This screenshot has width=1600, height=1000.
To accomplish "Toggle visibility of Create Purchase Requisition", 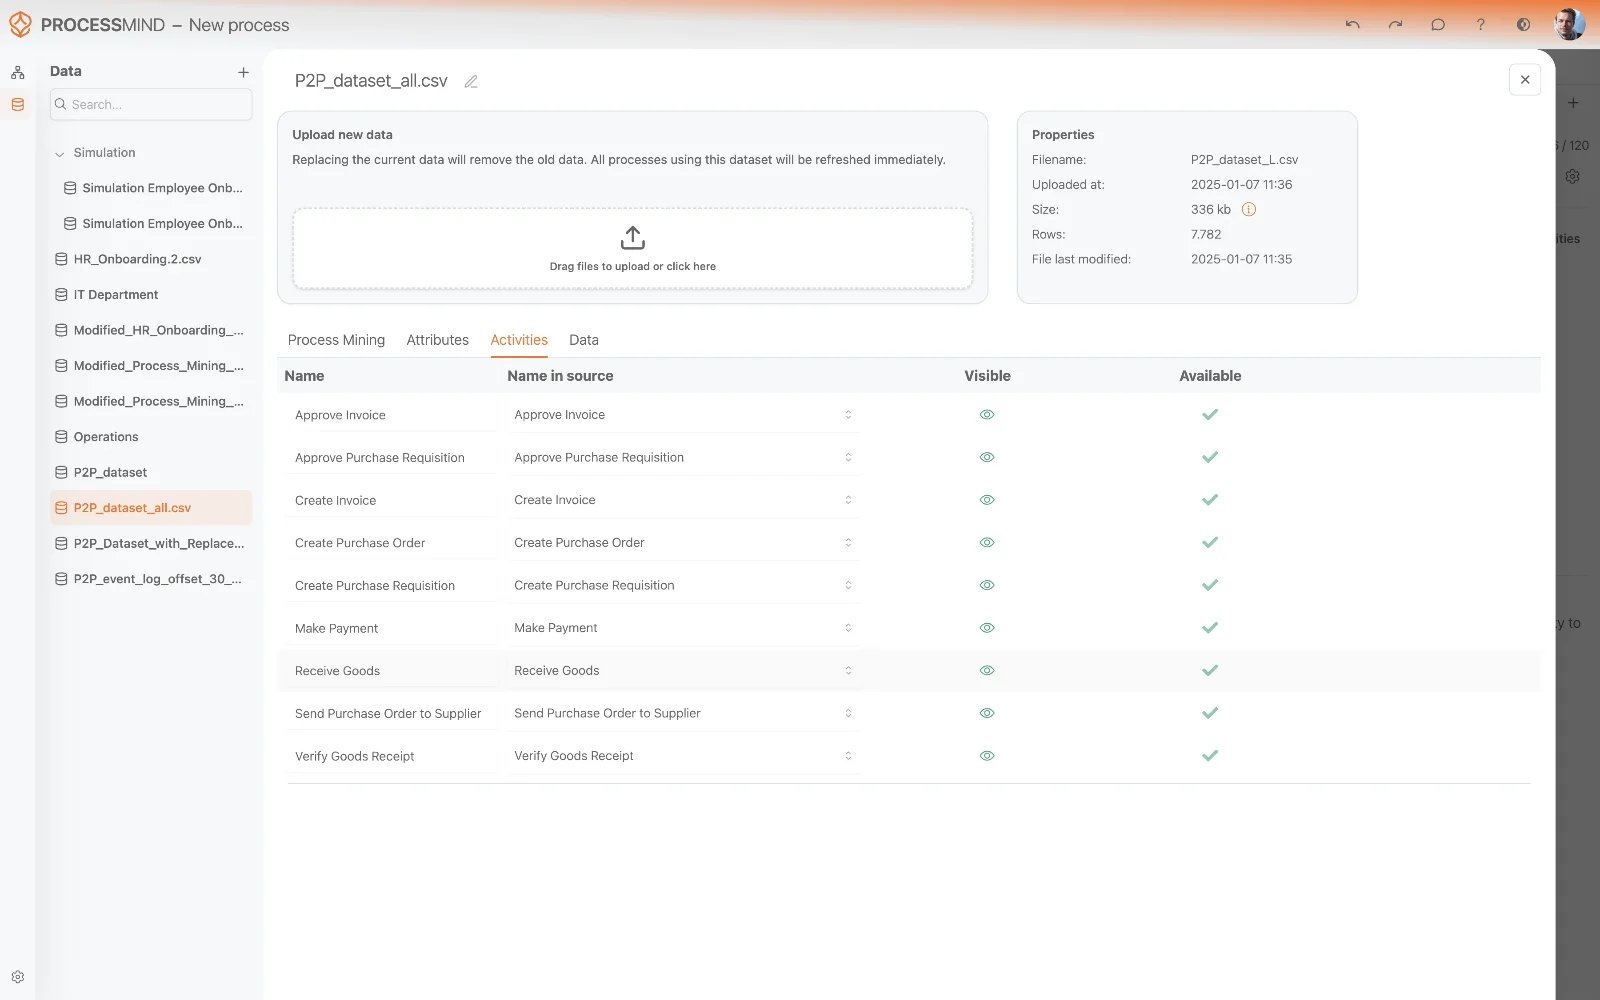I will tap(987, 585).
